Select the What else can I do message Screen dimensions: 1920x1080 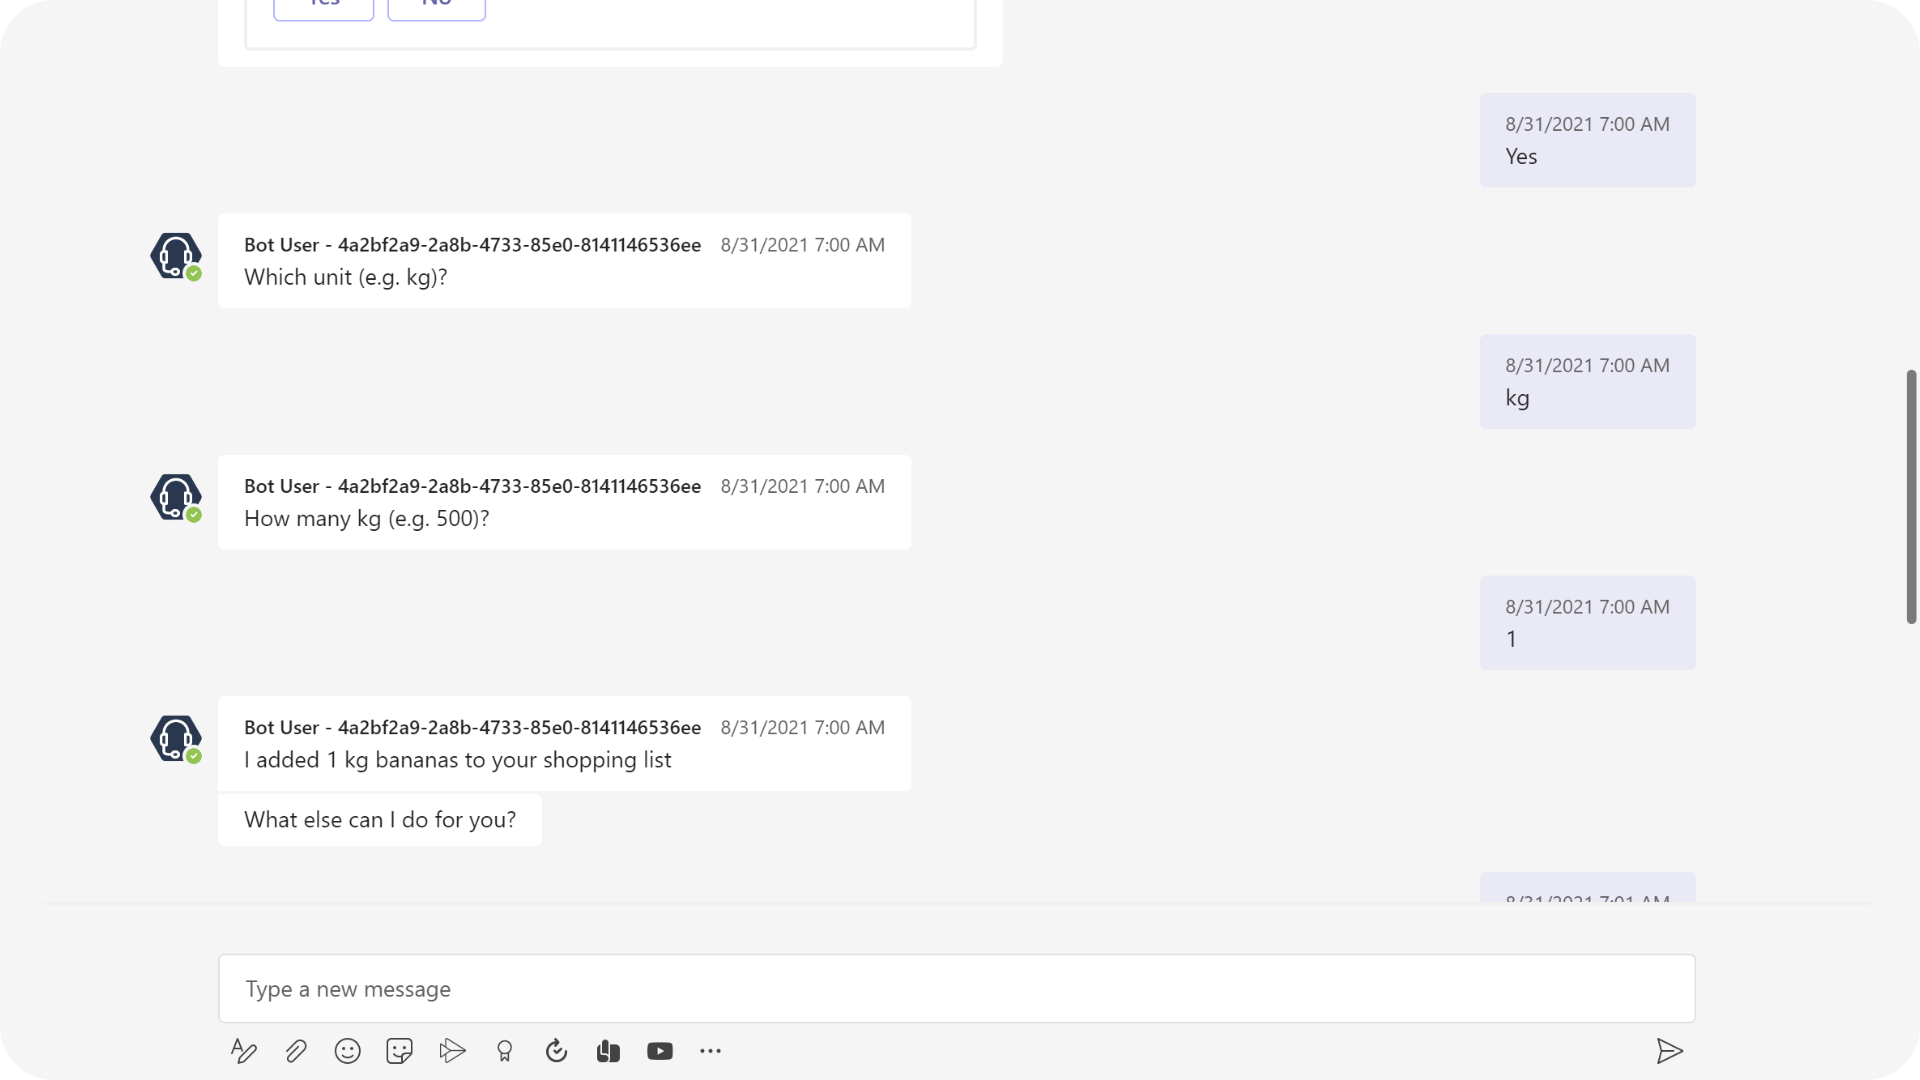coord(380,819)
